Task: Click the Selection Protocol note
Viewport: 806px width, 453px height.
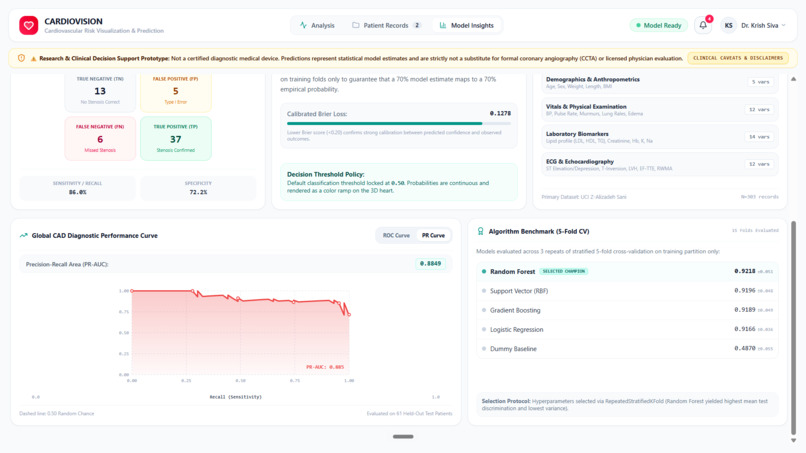Action: click(627, 405)
